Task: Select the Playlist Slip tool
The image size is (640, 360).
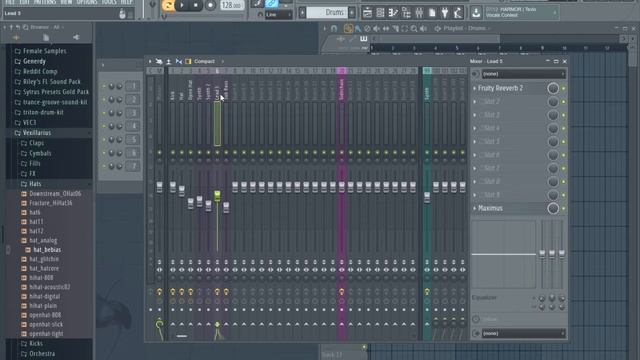Action: click(386, 28)
